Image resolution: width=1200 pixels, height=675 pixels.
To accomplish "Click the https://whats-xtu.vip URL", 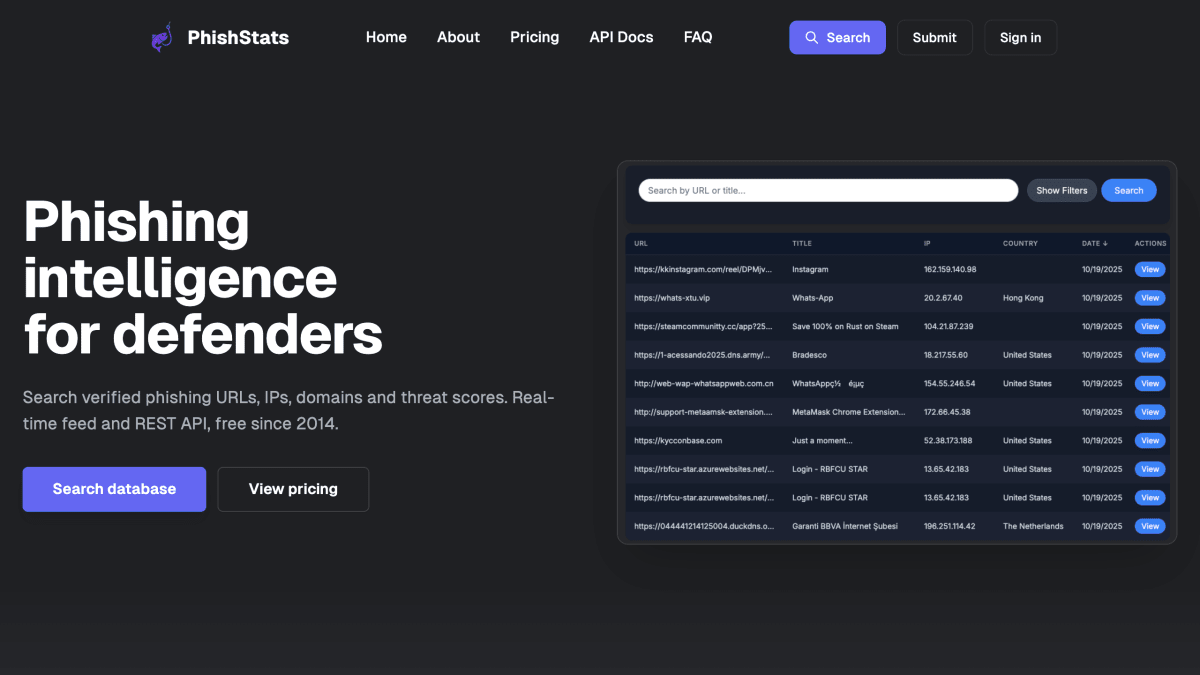I will 672,298.
